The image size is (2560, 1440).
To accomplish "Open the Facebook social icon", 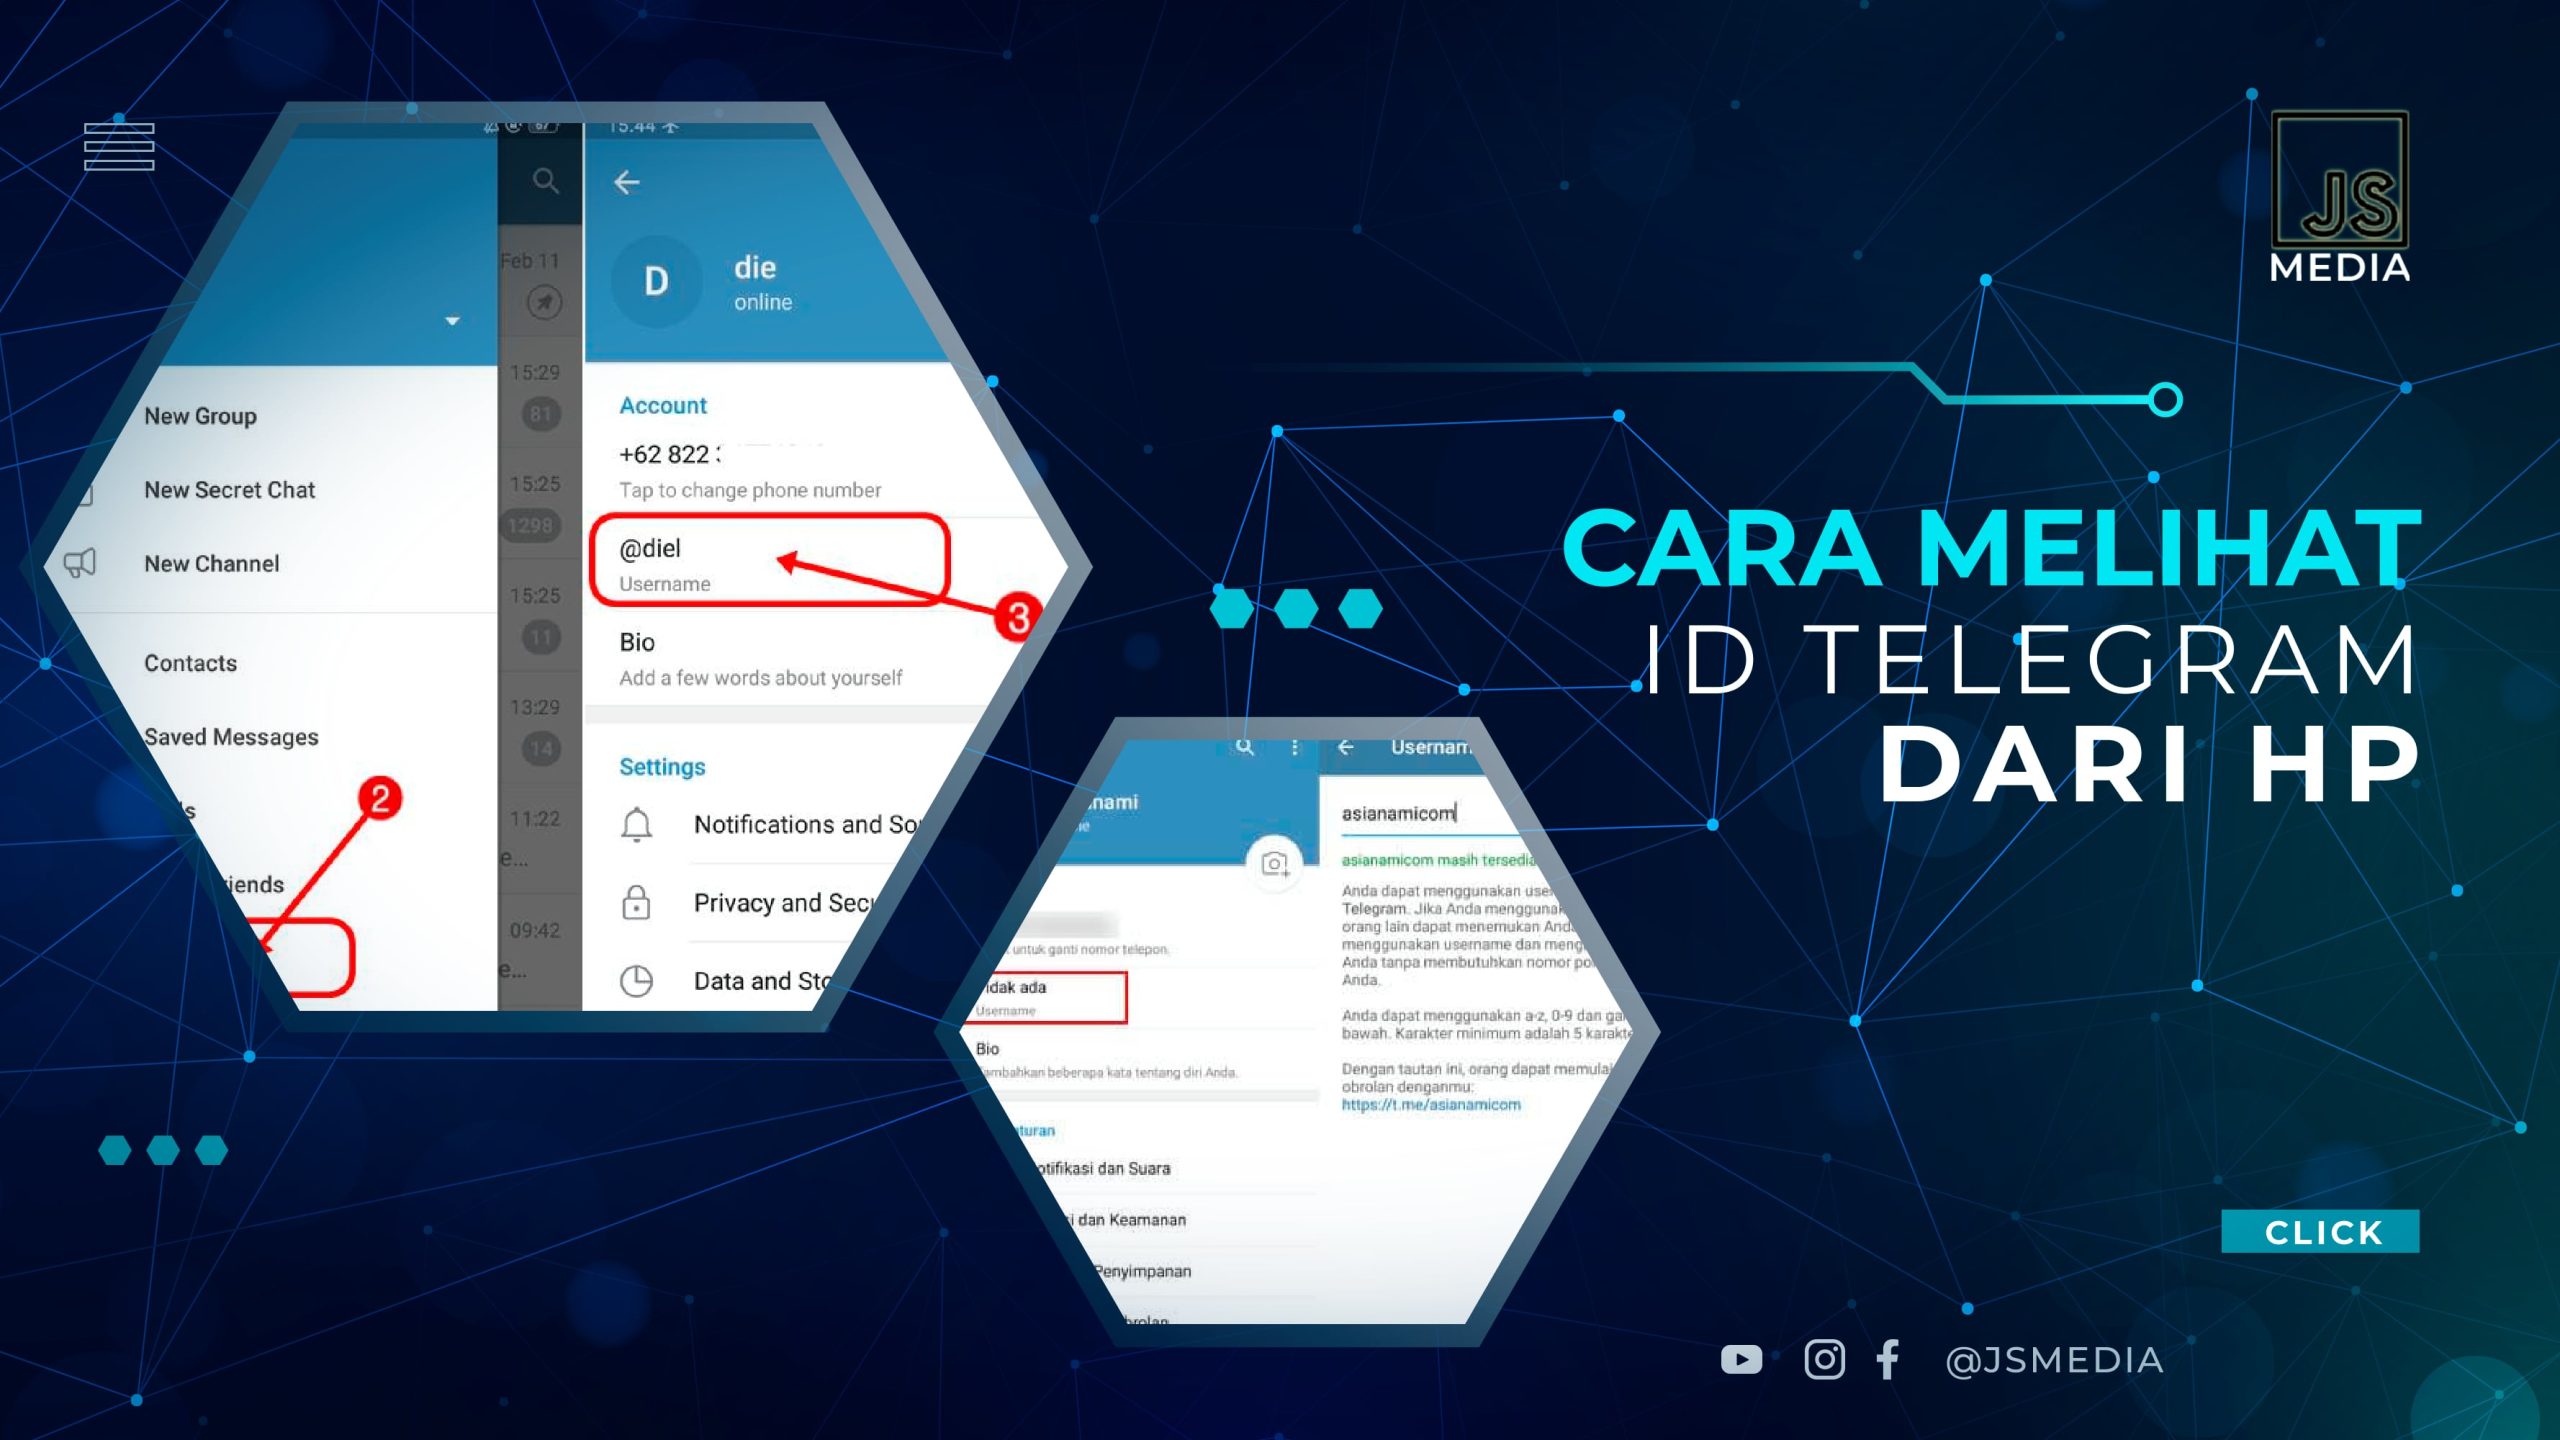I will point(1888,1359).
